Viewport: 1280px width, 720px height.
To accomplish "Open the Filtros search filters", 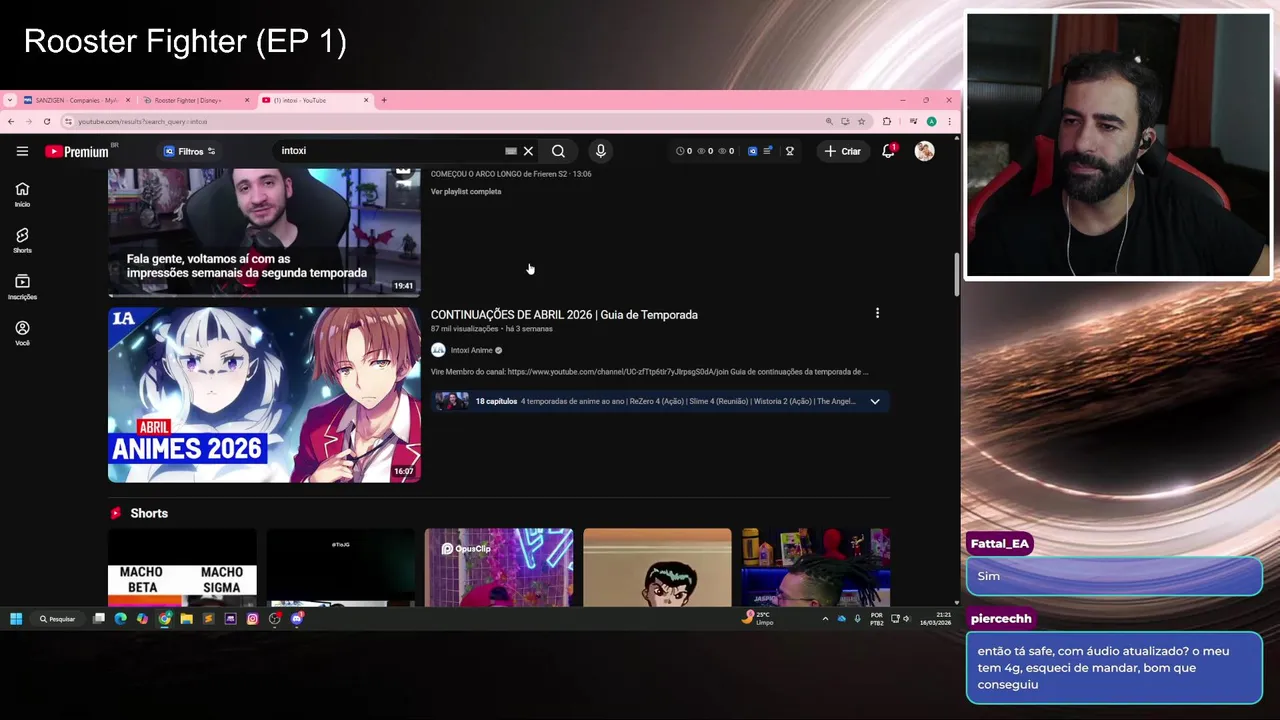I will [x=190, y=151].
